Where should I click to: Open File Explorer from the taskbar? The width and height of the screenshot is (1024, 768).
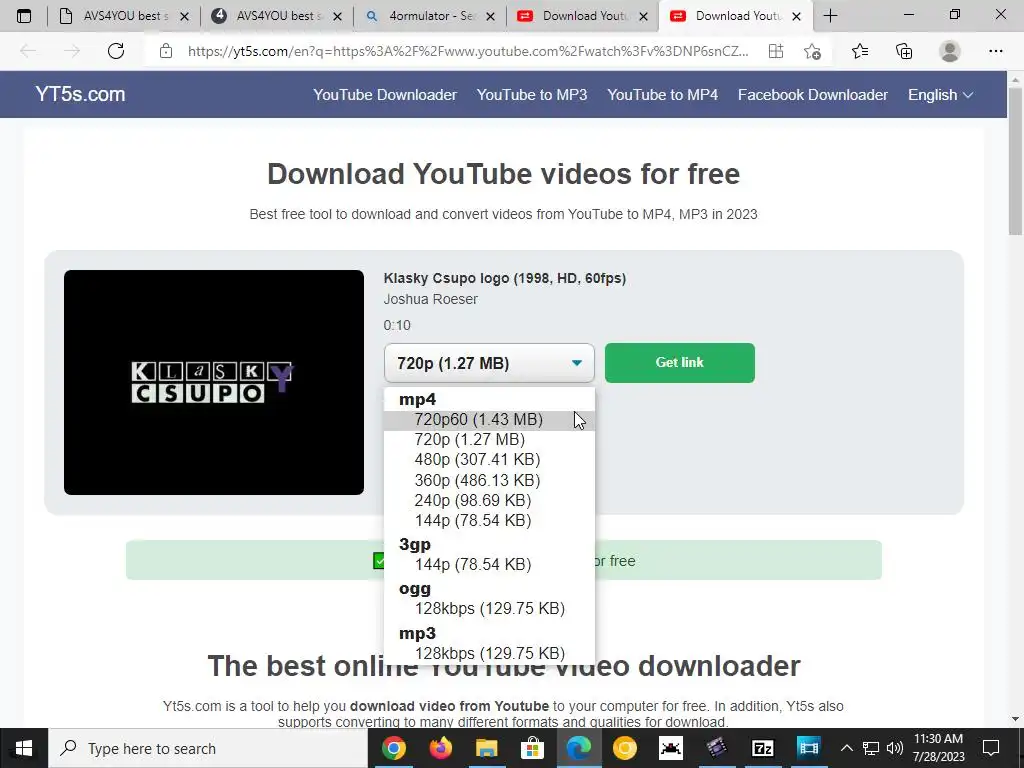(x=487, y=748)
